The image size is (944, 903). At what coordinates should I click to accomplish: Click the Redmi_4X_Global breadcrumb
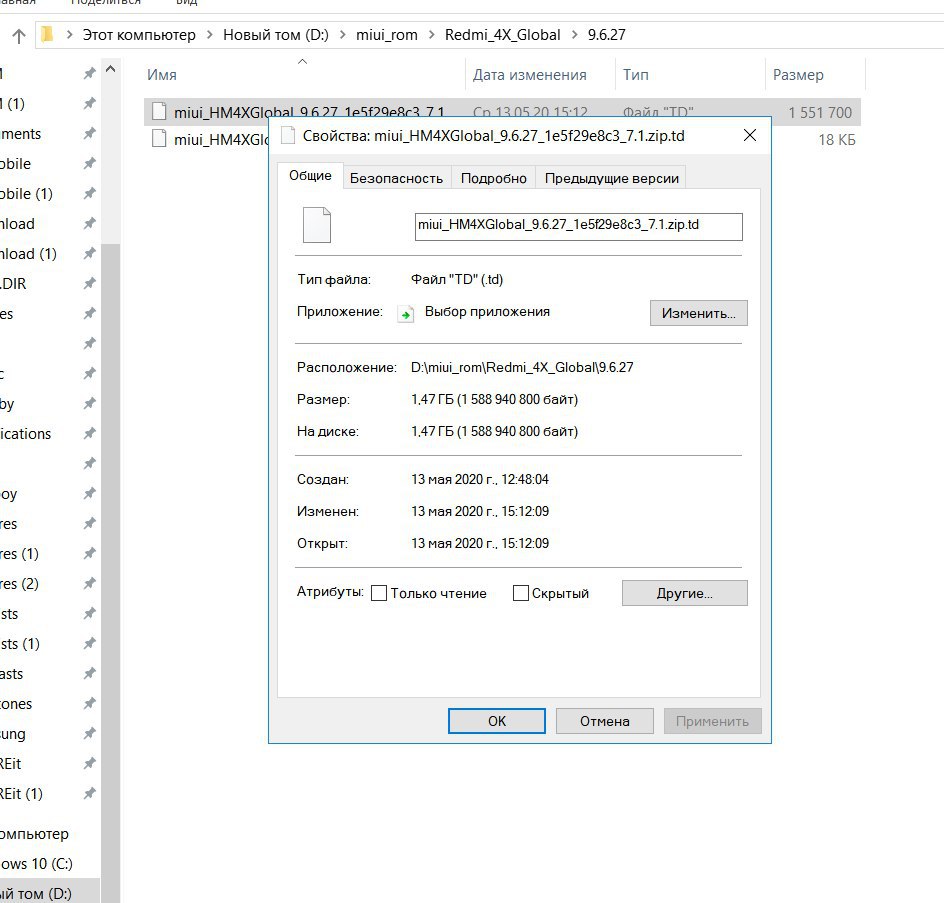[503, 35]
